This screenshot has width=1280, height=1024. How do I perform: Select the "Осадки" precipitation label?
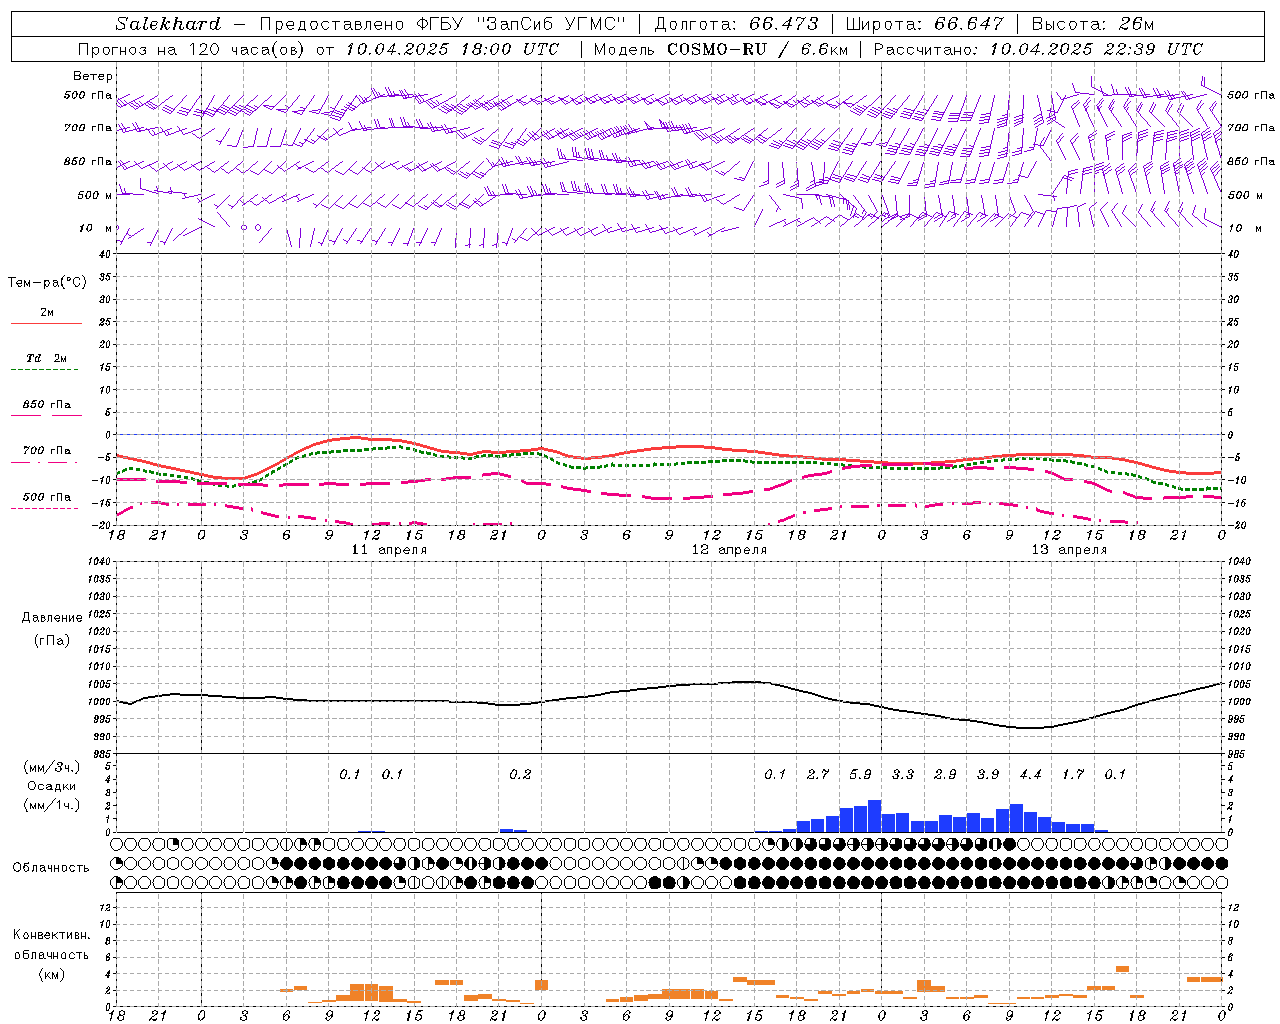click(52, 786)
